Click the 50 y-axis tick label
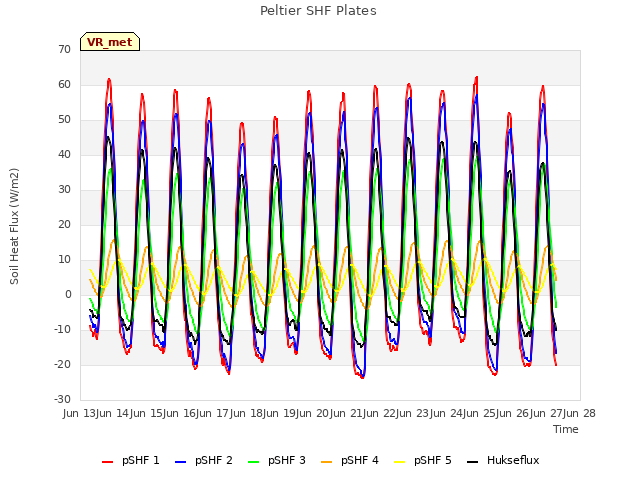Image resolution: width=640 pixels, height=480 pixels. (64, 120)
